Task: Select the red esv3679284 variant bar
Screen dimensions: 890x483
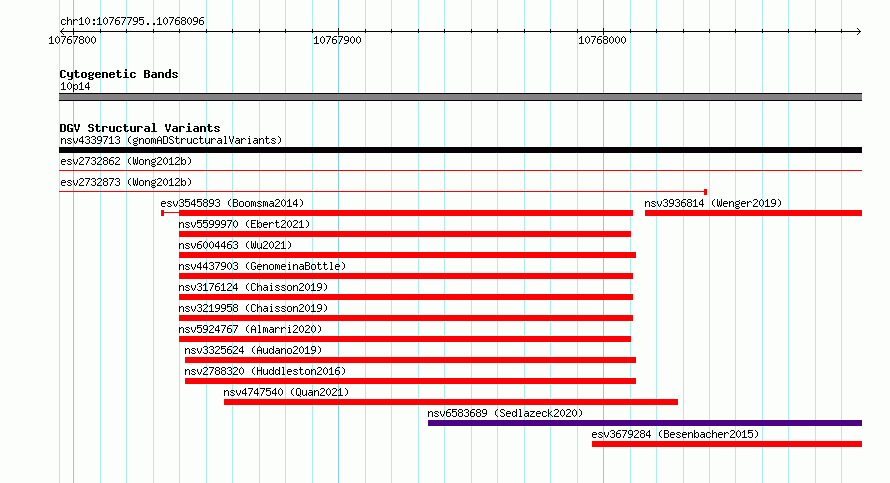Action: click(x=727, y=444)
